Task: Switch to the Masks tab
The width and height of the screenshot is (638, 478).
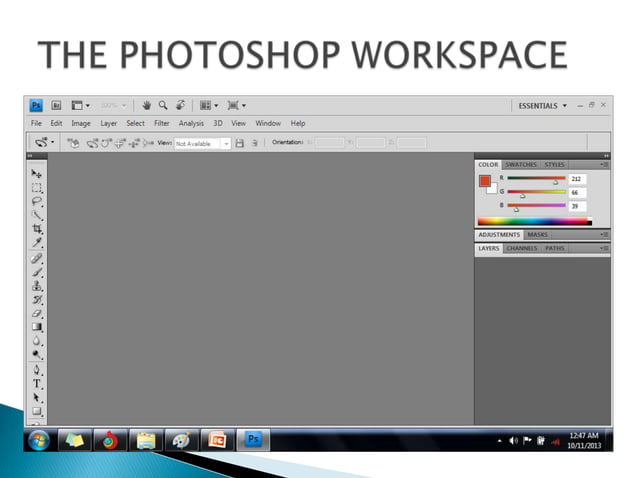Action: tap(537, 235)
